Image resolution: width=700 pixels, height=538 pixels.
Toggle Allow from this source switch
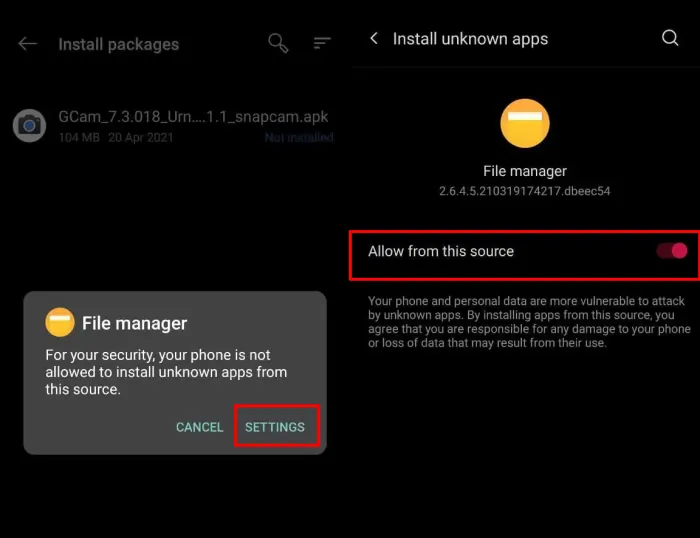click(672, 251)
